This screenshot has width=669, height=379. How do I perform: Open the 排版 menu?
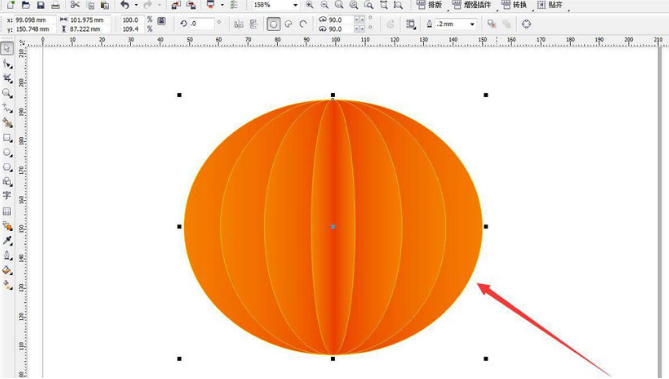(430, 5)
